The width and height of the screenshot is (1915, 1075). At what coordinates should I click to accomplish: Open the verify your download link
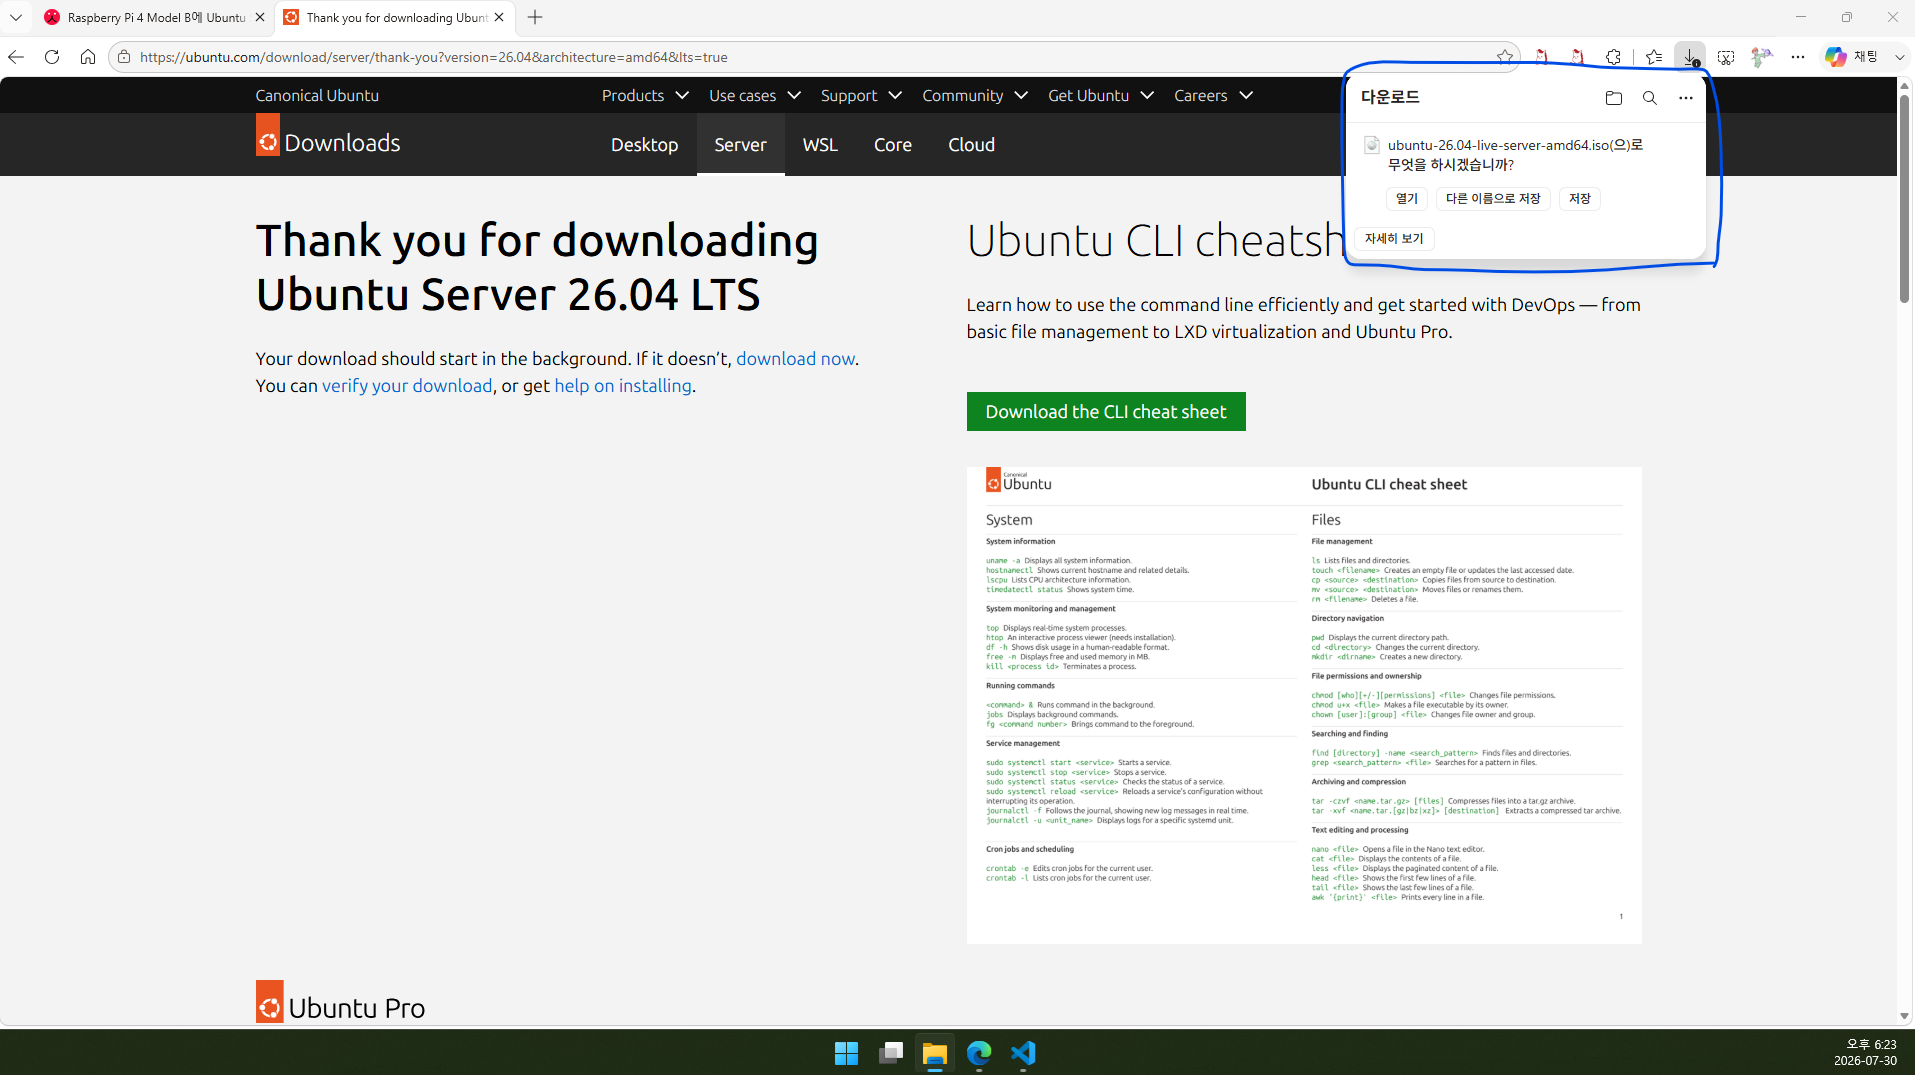tap(407, 385)
